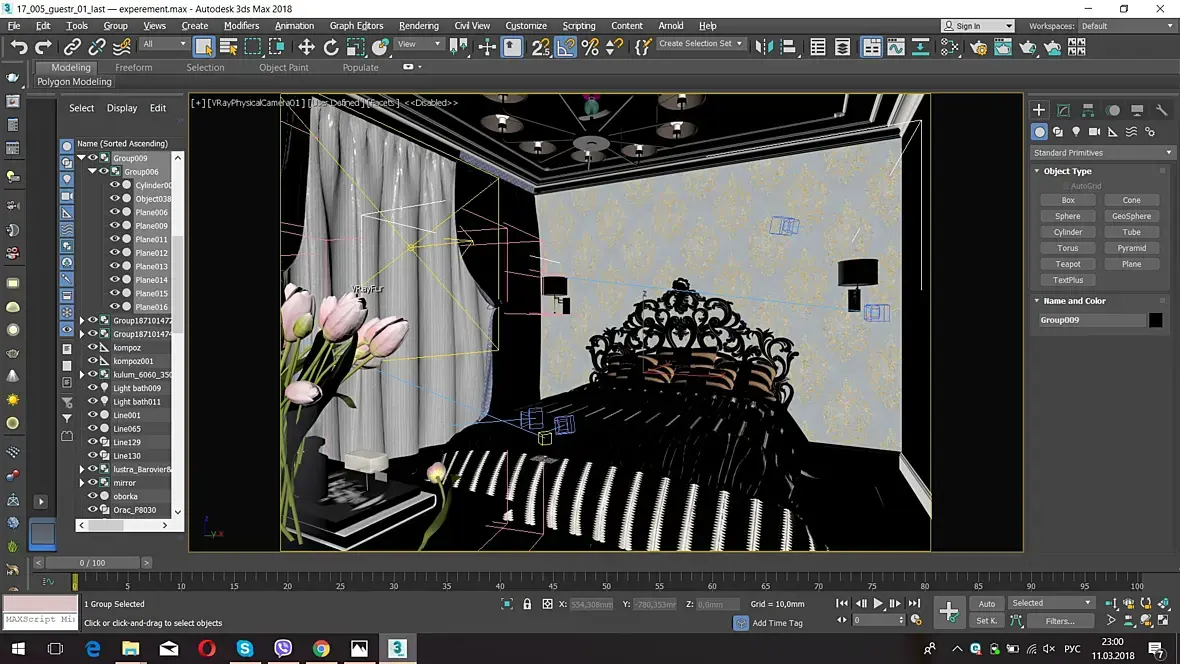This screenshot has height=664, width=1180.
Task: Open the Standard Primitives dropdown
Action: 1102,153
